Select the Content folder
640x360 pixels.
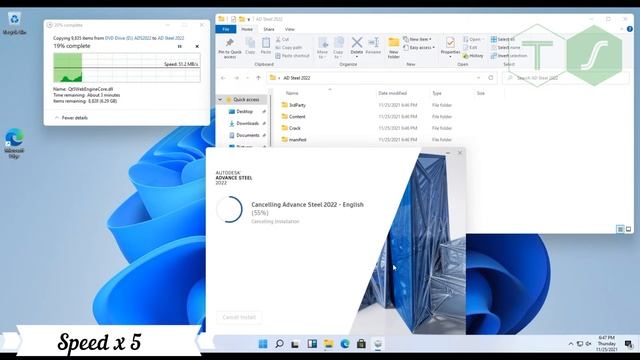coord(297,116)
